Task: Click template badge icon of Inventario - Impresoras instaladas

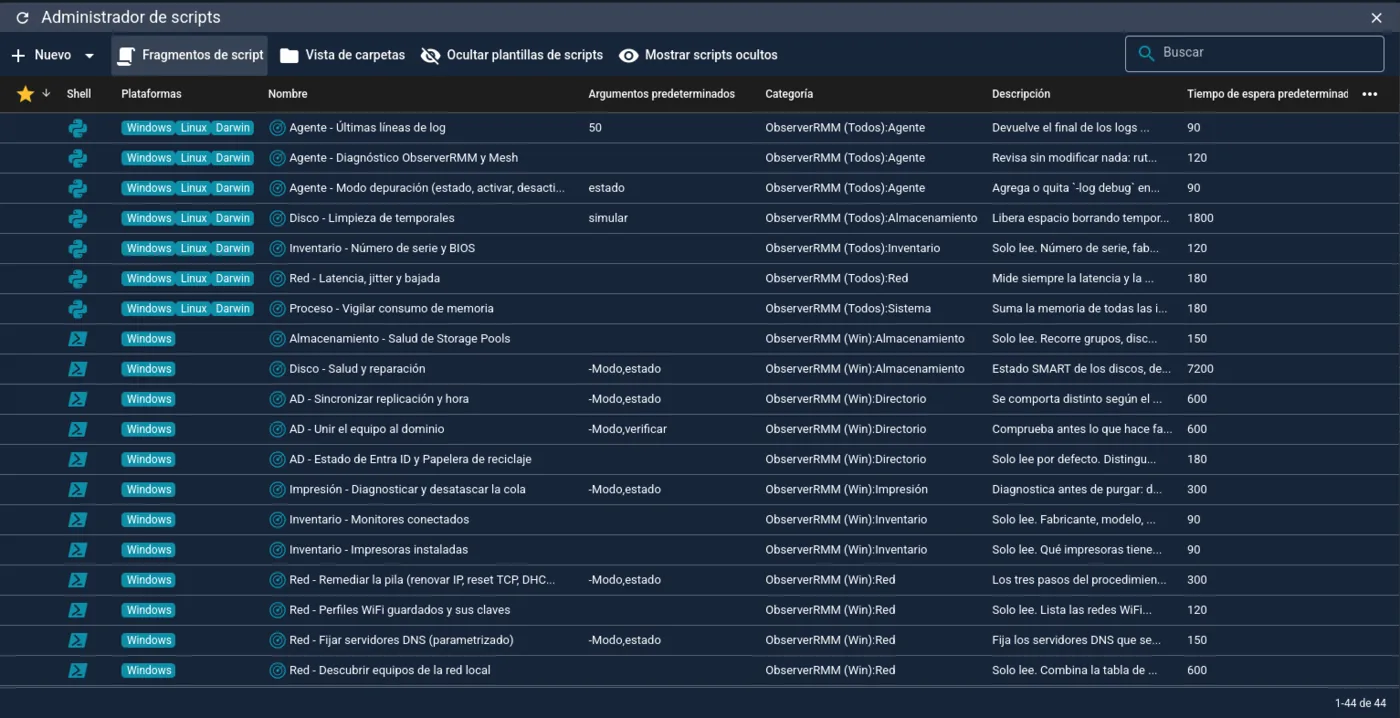Action: coord(278,550)
